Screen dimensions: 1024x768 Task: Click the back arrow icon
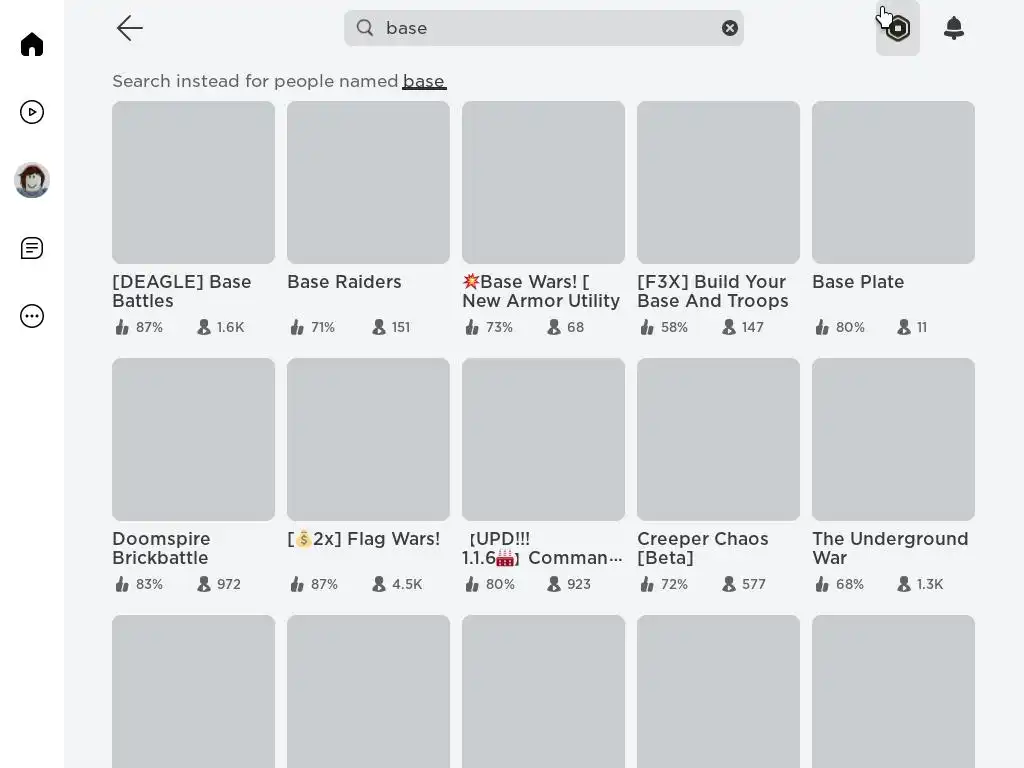coord(130,28)
